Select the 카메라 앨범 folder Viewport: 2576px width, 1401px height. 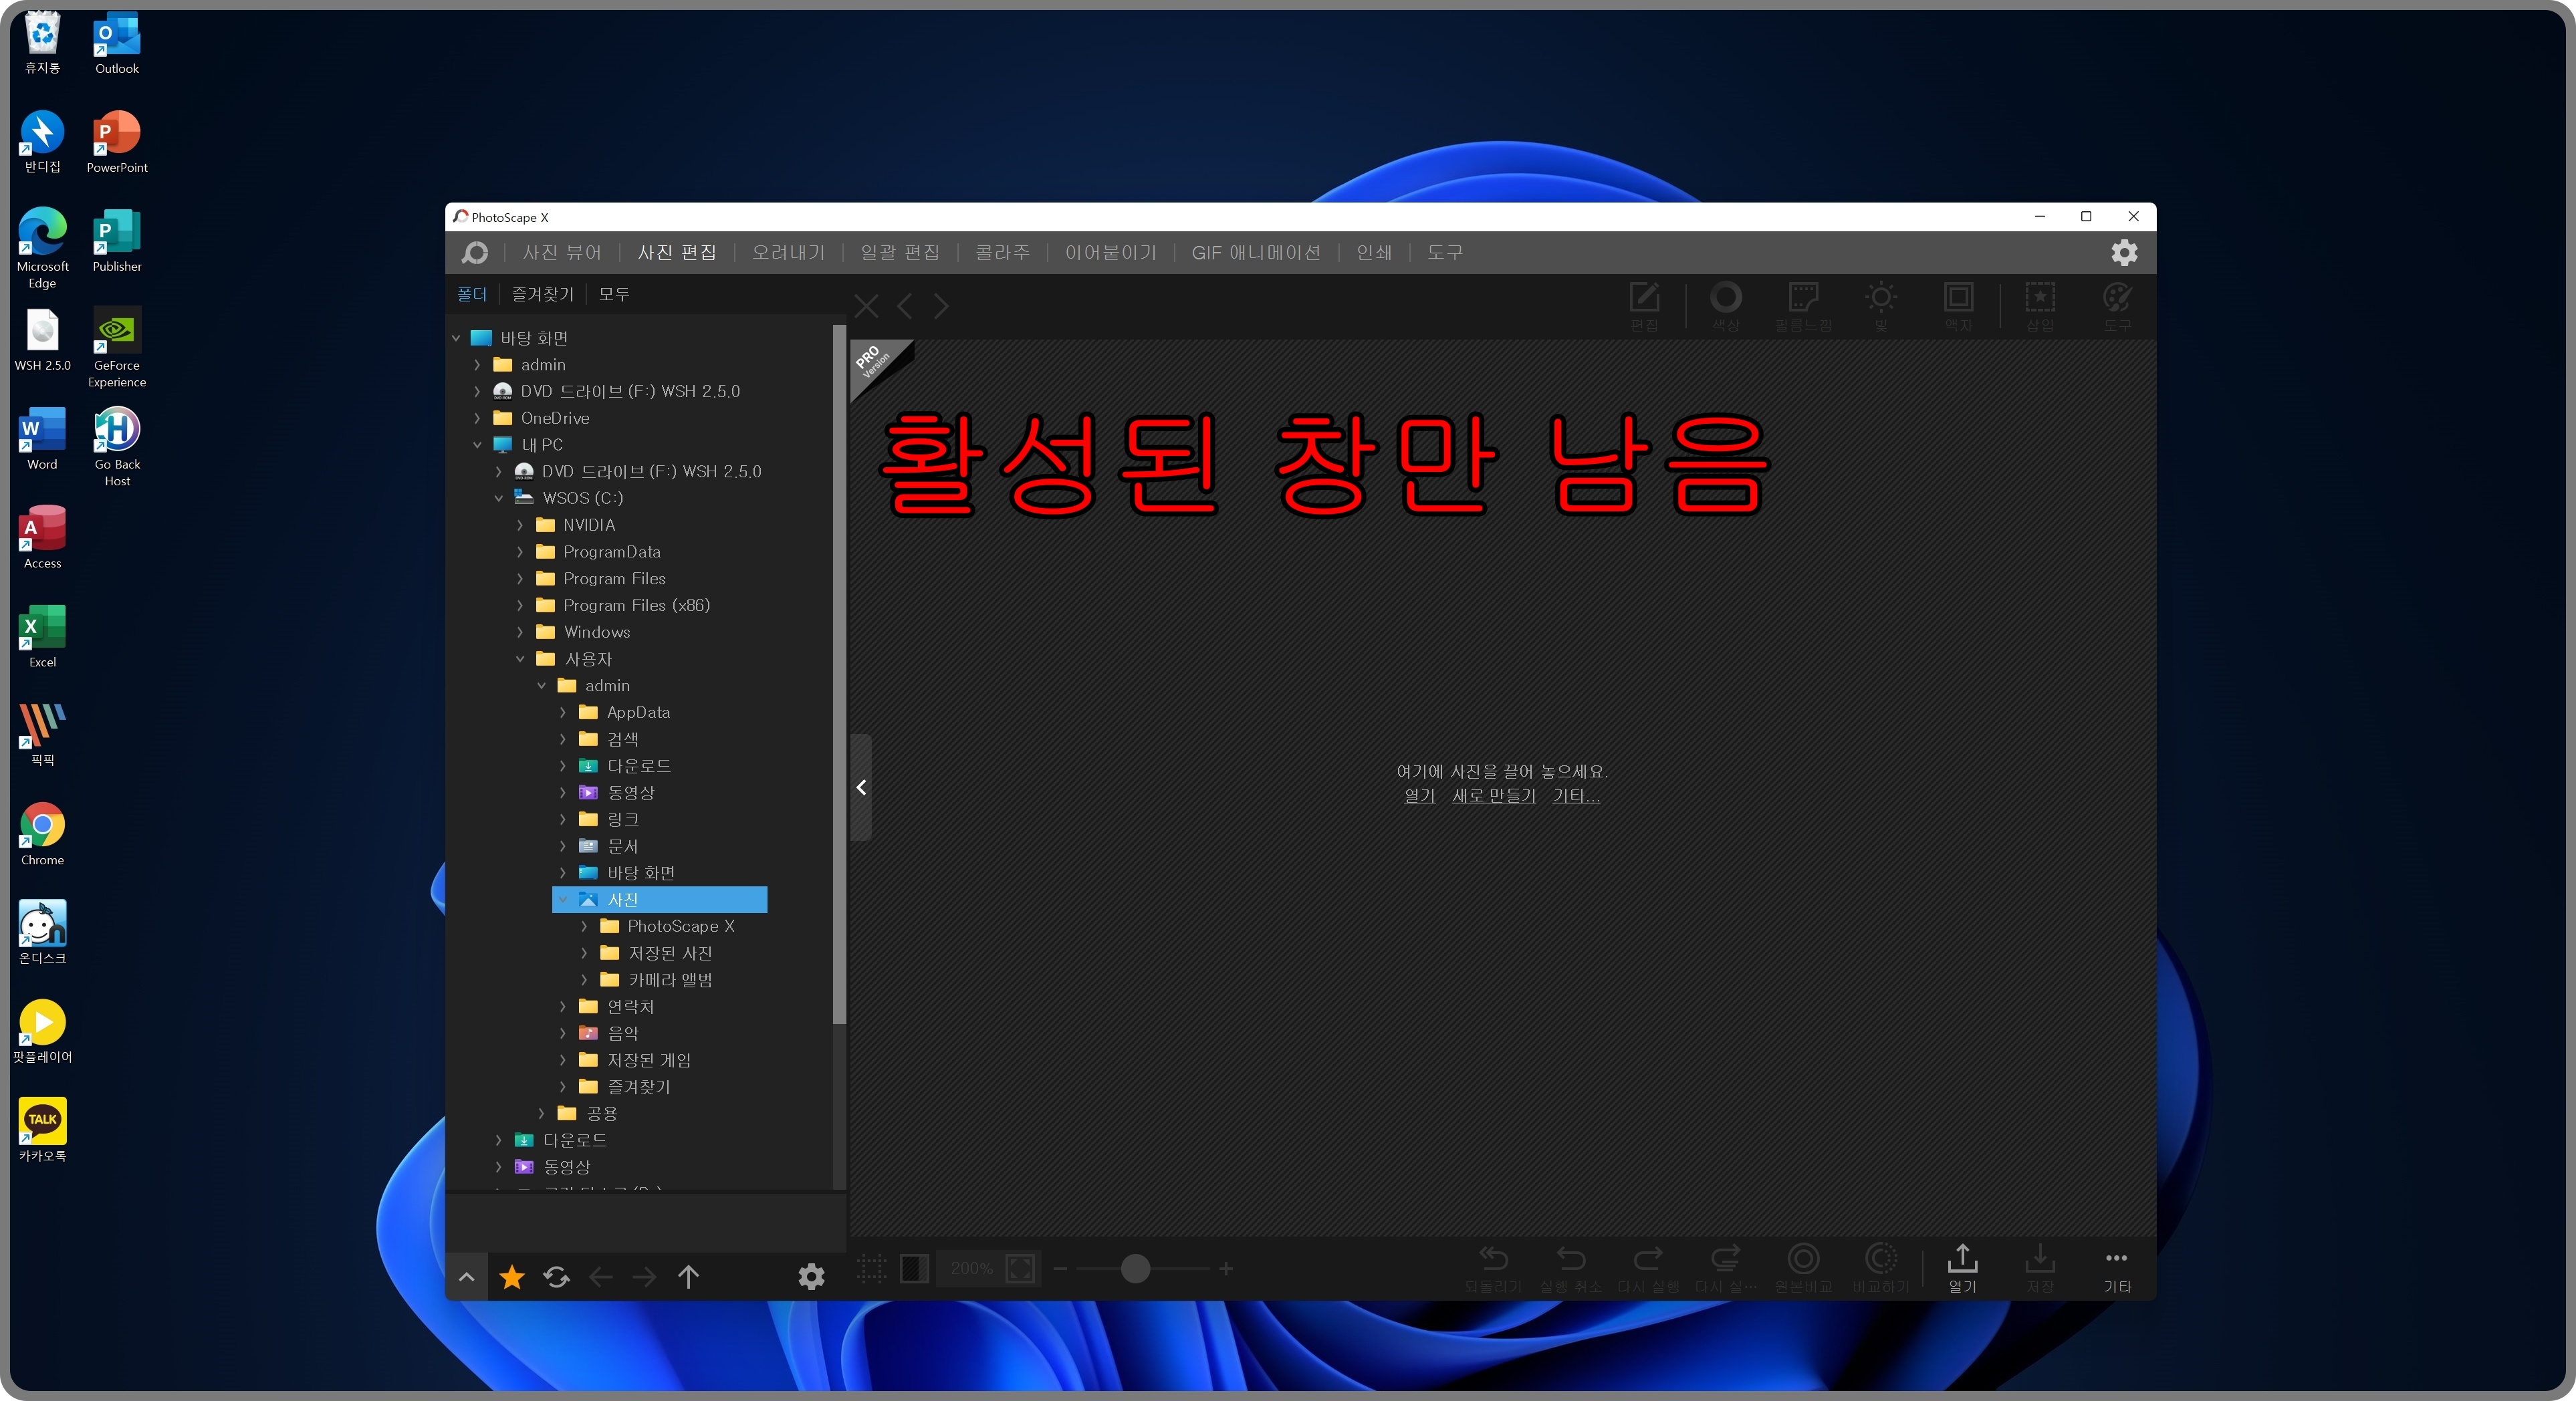[669, 979]
